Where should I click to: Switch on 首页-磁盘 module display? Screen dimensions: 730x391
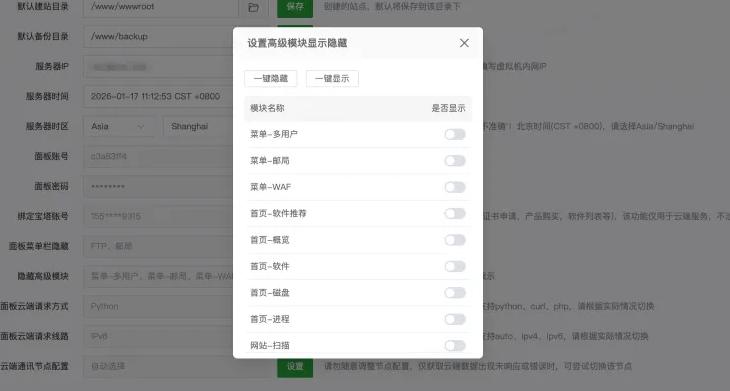(455, 293)
